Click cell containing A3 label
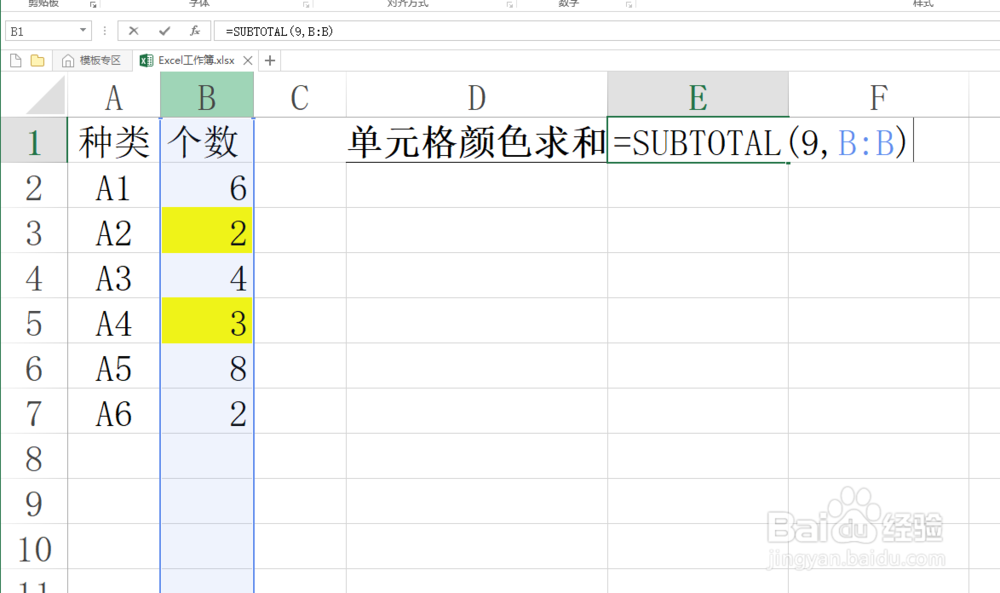Viewport: 1000px width, 593px height. click(114, 276)
